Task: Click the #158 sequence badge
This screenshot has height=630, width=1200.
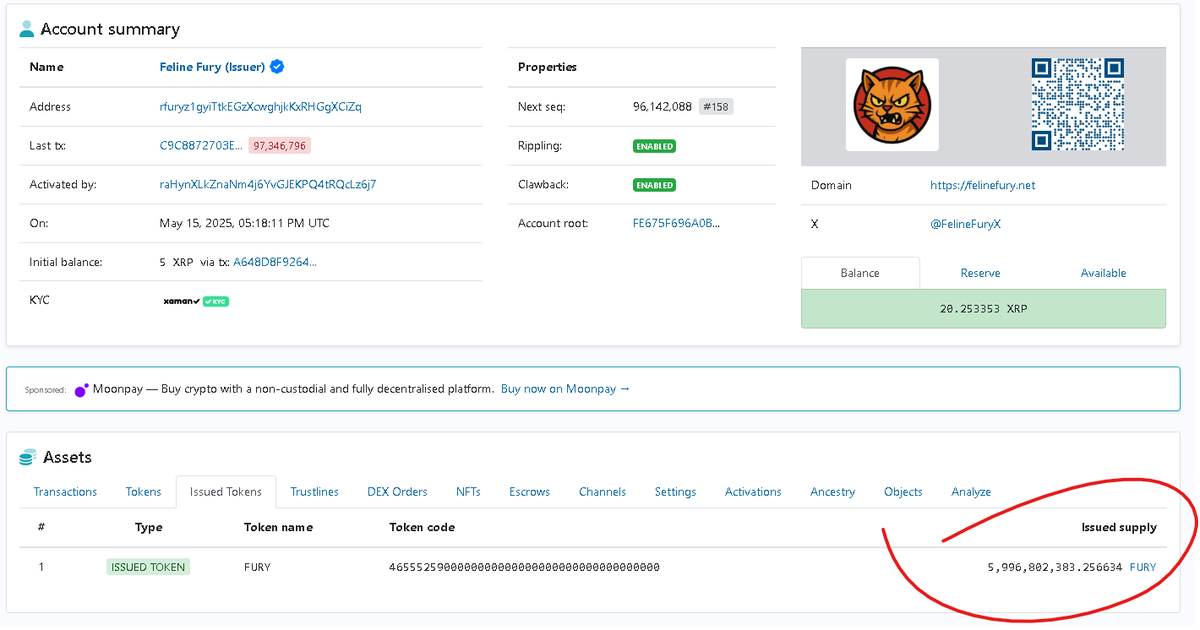Action: pyautogui.click(x=716, y=106)
